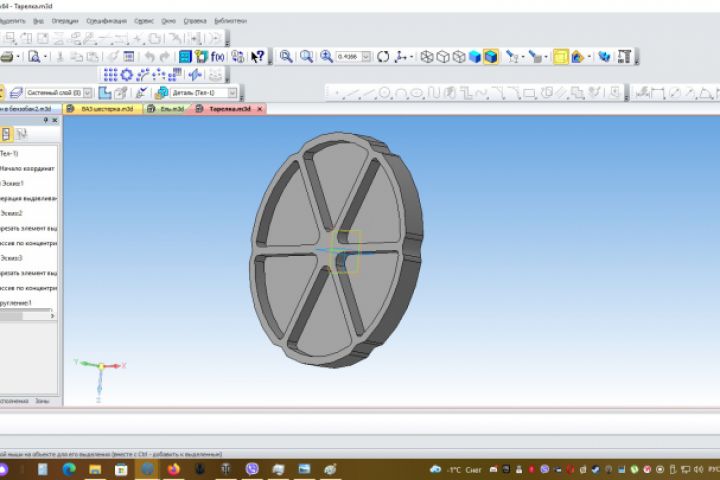Open the Справка menu

click(x=195, y=21)
